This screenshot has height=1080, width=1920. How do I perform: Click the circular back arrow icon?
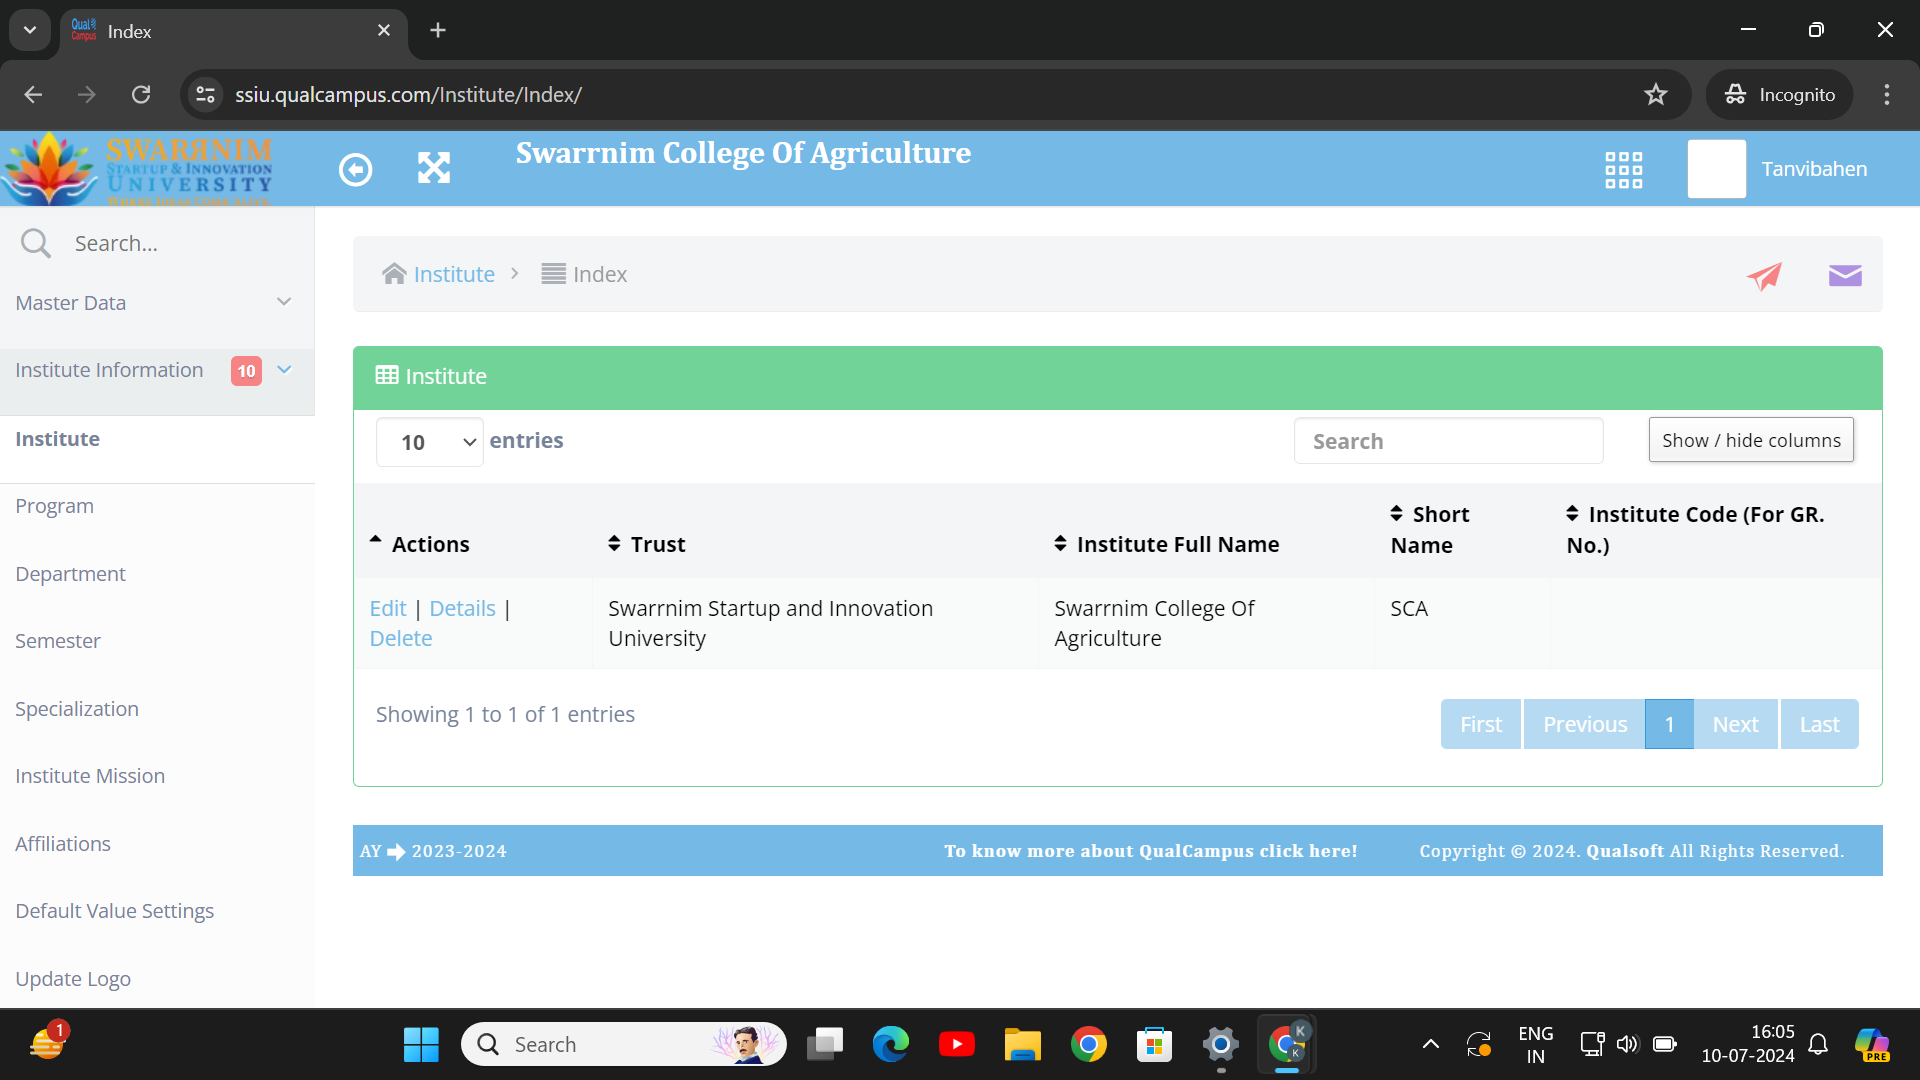(355, 169)
